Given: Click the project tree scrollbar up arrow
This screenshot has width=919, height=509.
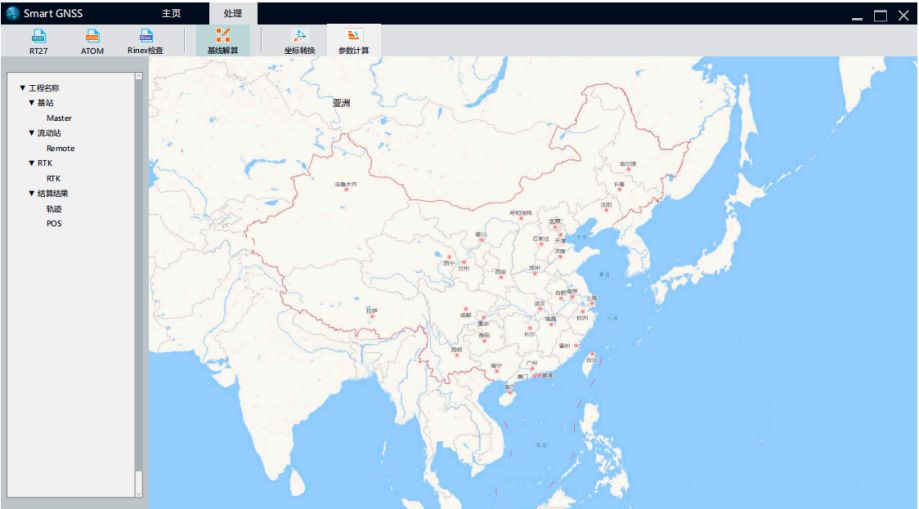Looking at the screenshot, I should (x=139, y=77).
